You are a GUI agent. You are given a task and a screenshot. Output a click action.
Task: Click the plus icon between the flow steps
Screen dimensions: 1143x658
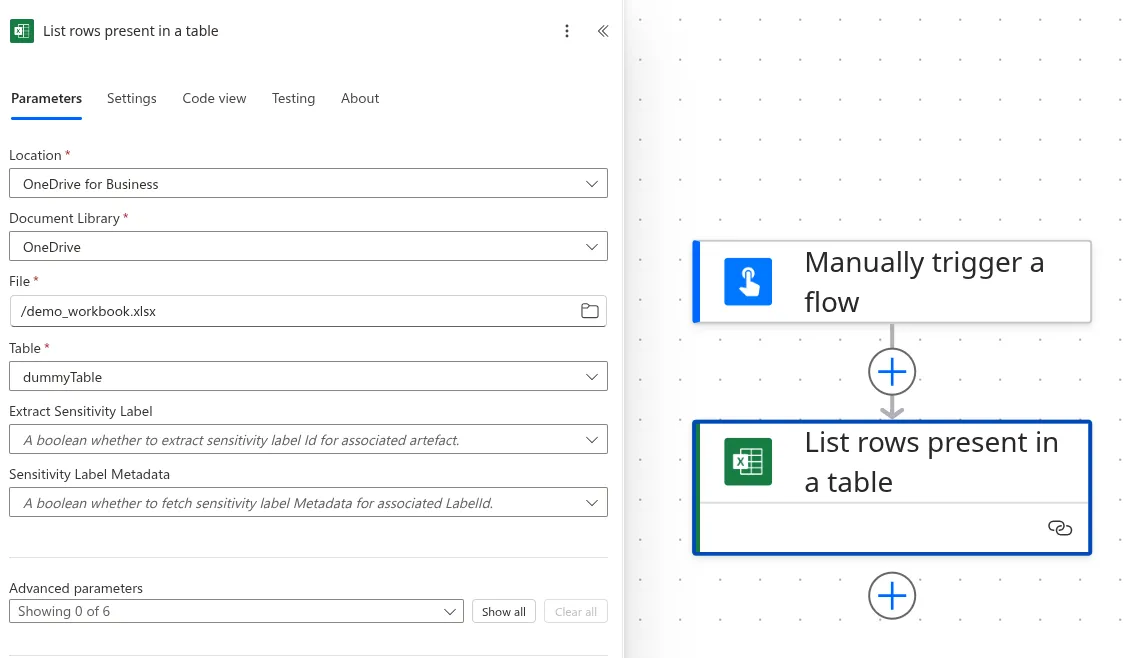click(891, 371)
